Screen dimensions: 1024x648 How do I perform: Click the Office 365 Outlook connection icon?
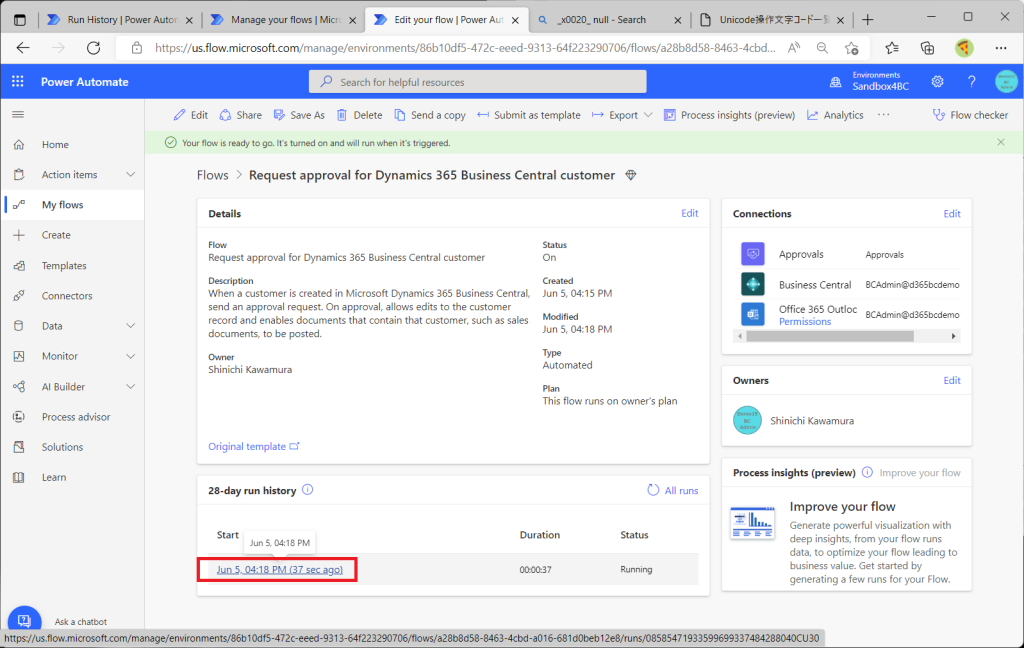point(752,314)
